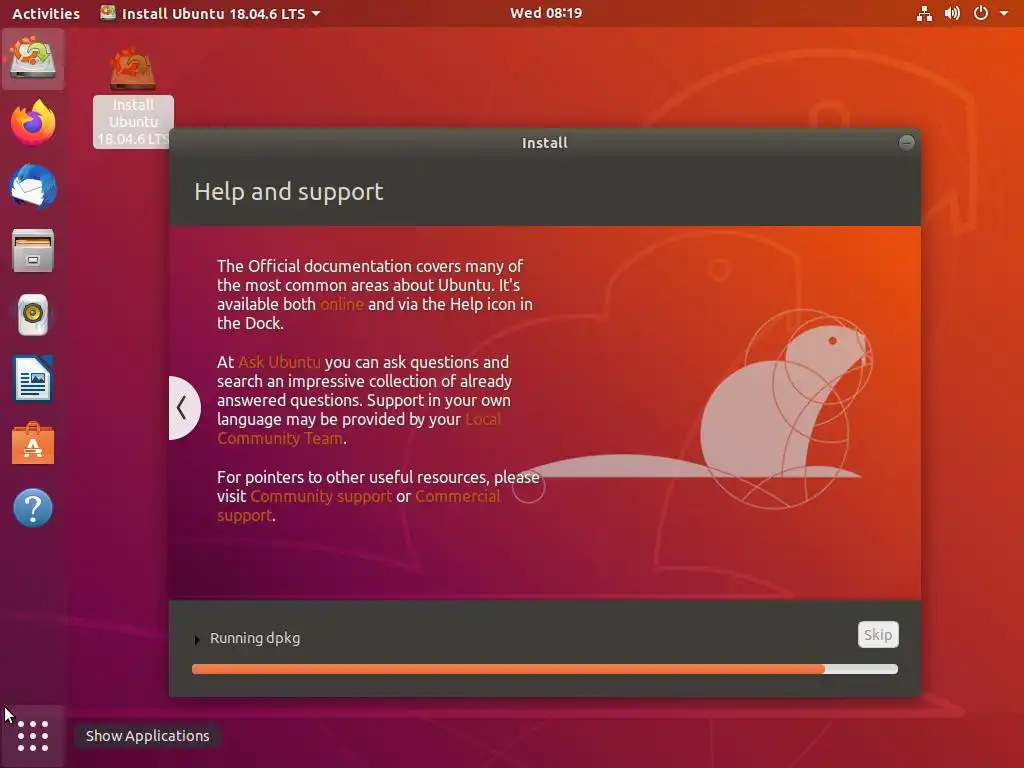The width and height of the screenshot is (1024, 768).
Task: Open the Activities overview
Action: (x=46, y=13)
